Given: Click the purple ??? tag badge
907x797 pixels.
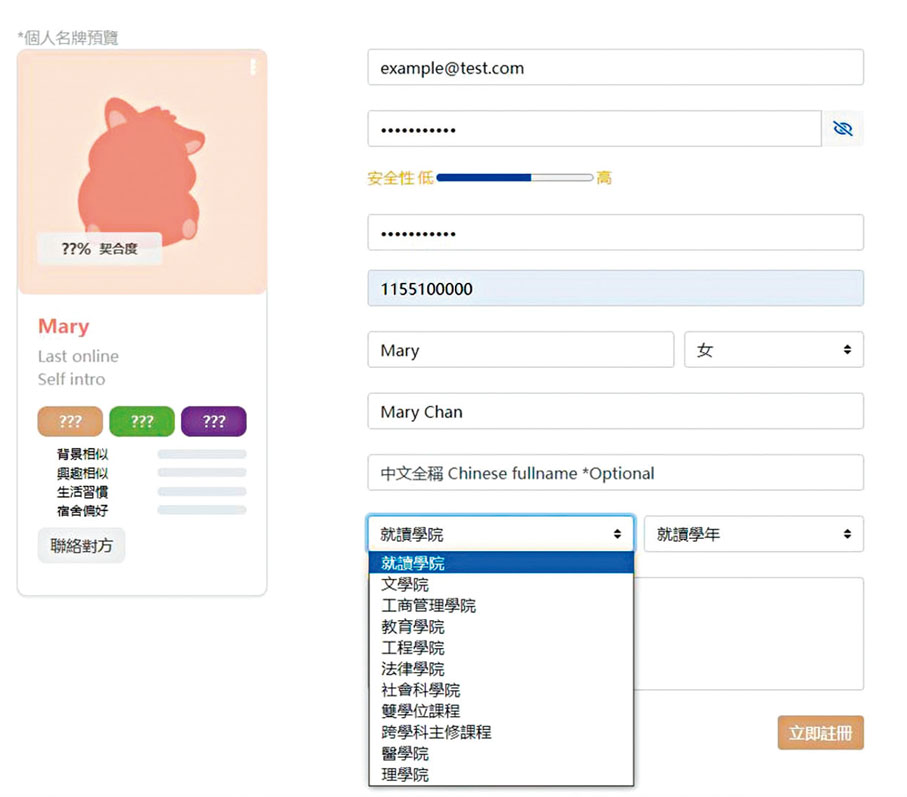Looking at the screenshot, I should [213, 421].
